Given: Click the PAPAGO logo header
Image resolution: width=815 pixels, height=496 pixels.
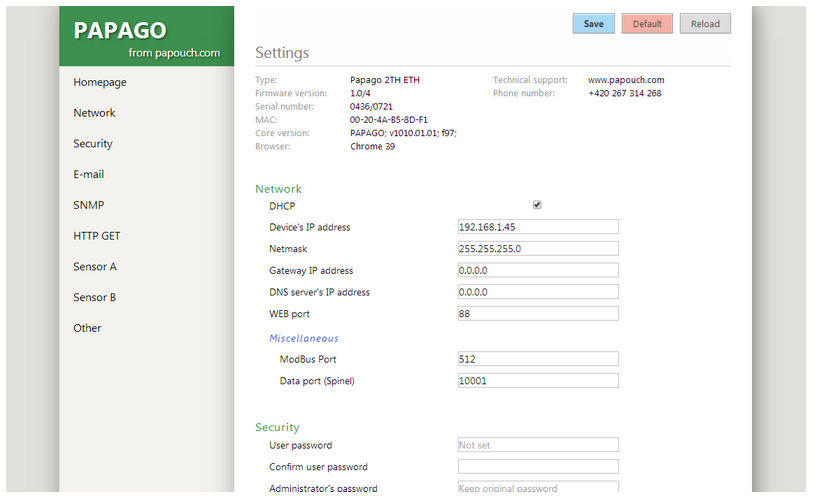Looking at the screenshot, I should tap(146, 36).
